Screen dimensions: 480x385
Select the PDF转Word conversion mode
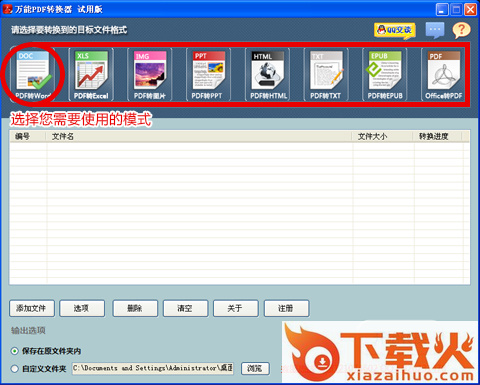[x=33, y=74]
